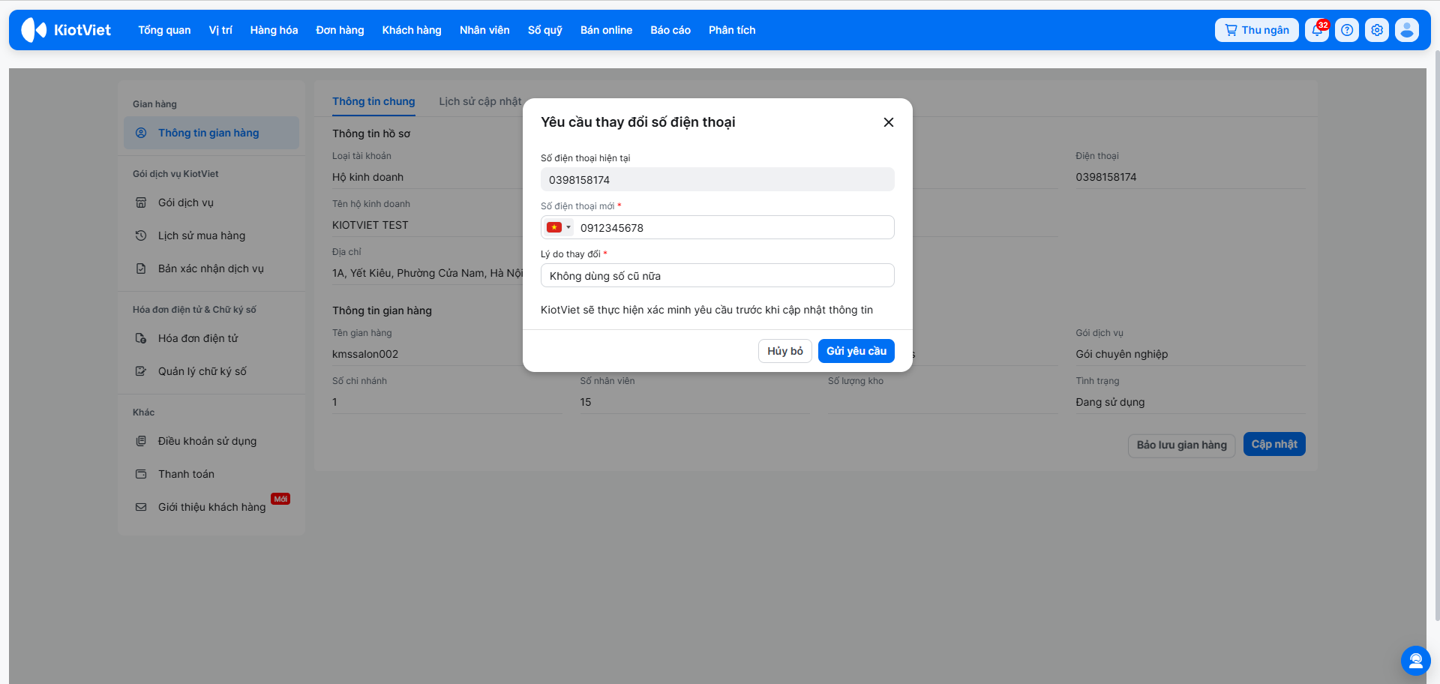Screen dimensions: 1440x684
Task: Open the Hàng hóa menu
Action: (274, 30)
